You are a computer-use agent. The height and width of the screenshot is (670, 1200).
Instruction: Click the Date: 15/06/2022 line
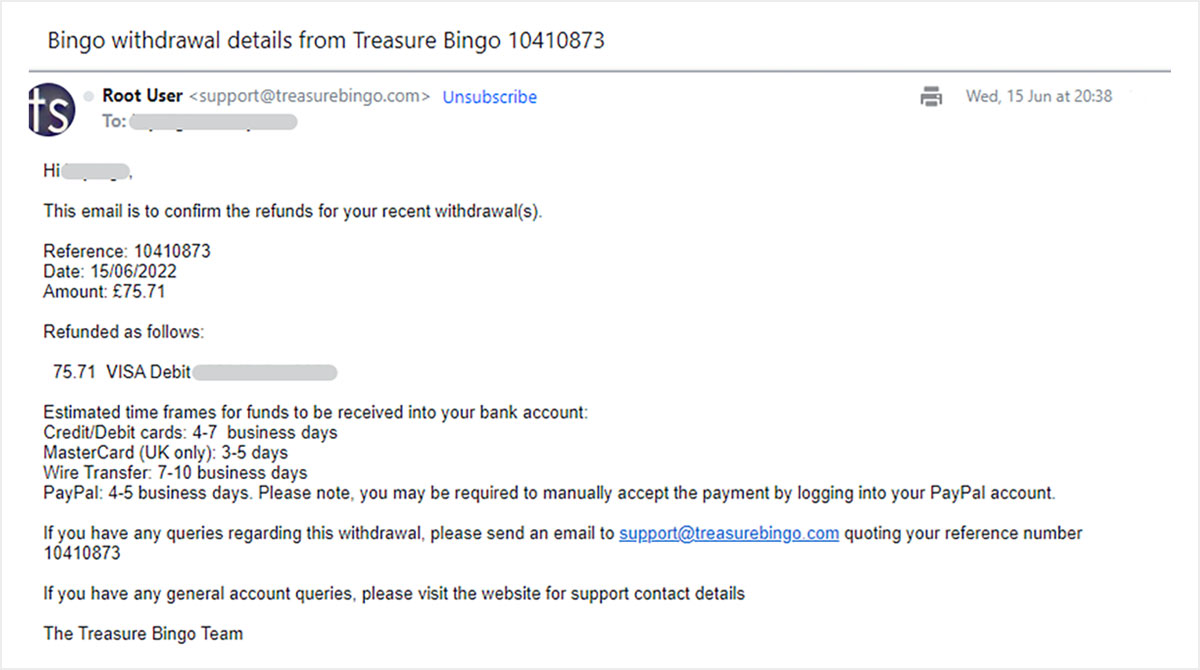point(110,272)
